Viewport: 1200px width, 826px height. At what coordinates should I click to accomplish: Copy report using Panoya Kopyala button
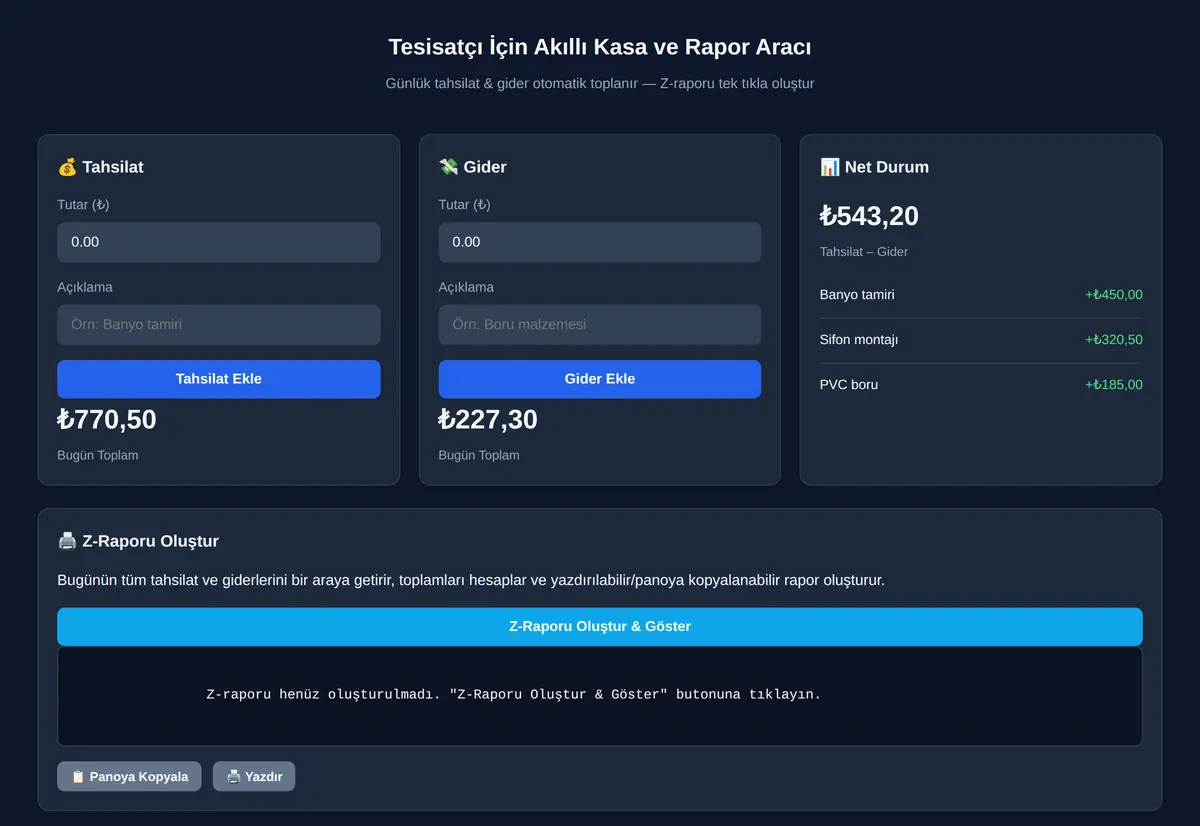pyautogui.click(x=129, y=776)
